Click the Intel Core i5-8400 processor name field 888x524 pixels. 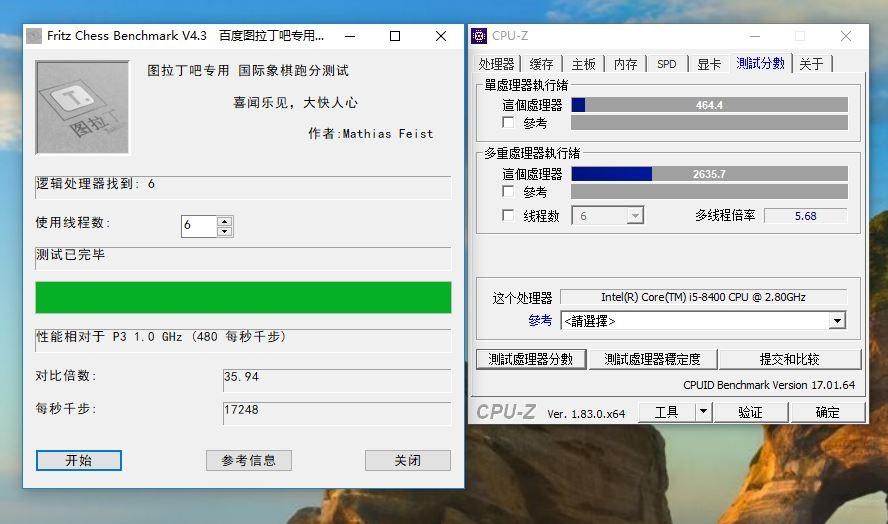pos(703,297)
